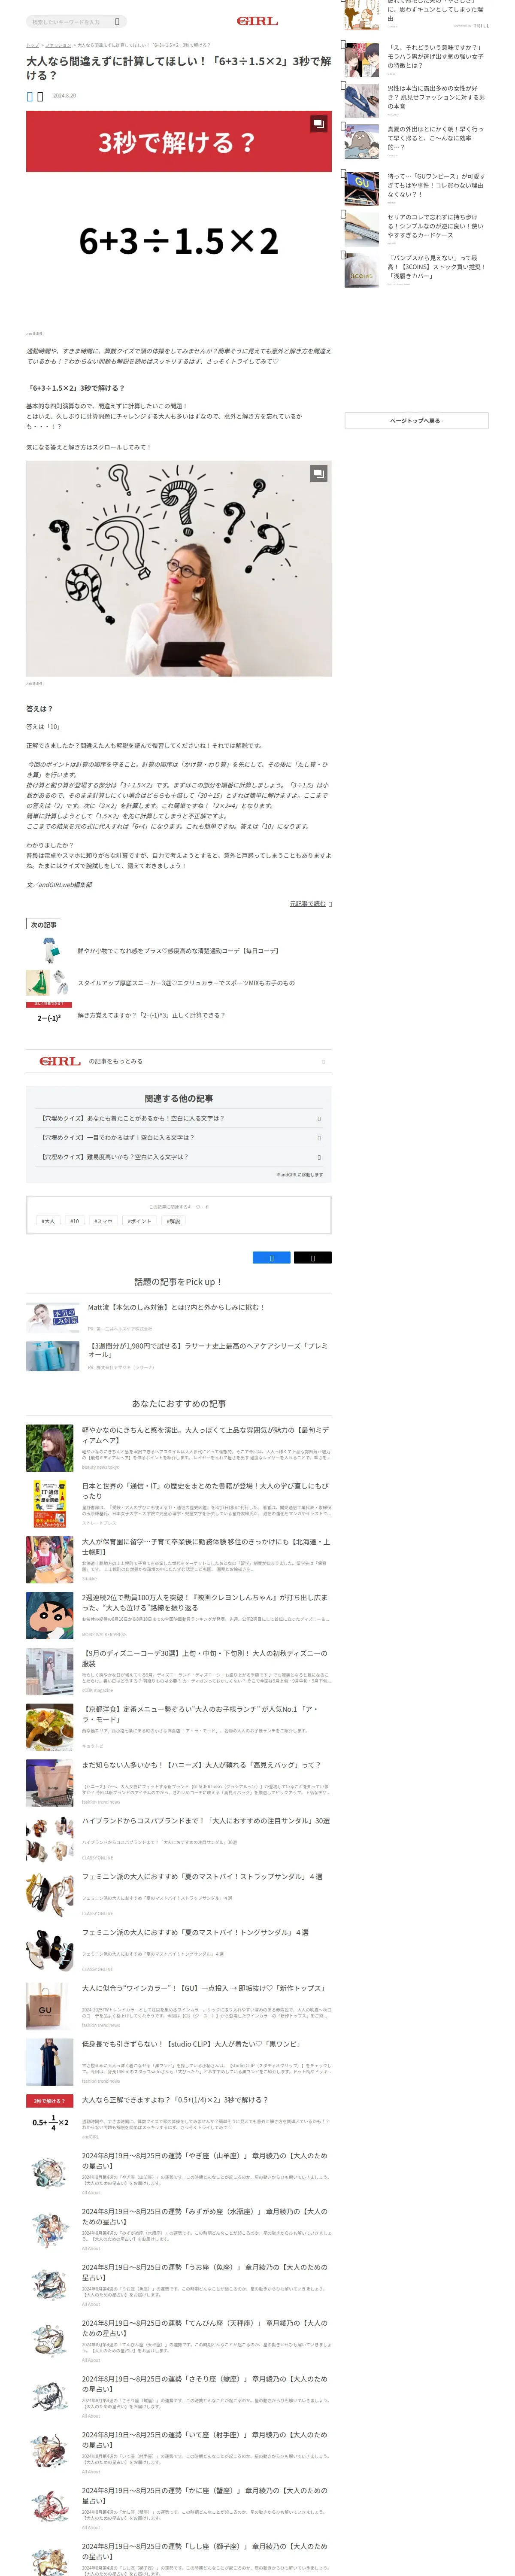Open 'さそり座（蠍座）' weekly horoscope
Screen dimensions: 515x2576
click(x=205, y=2384)
